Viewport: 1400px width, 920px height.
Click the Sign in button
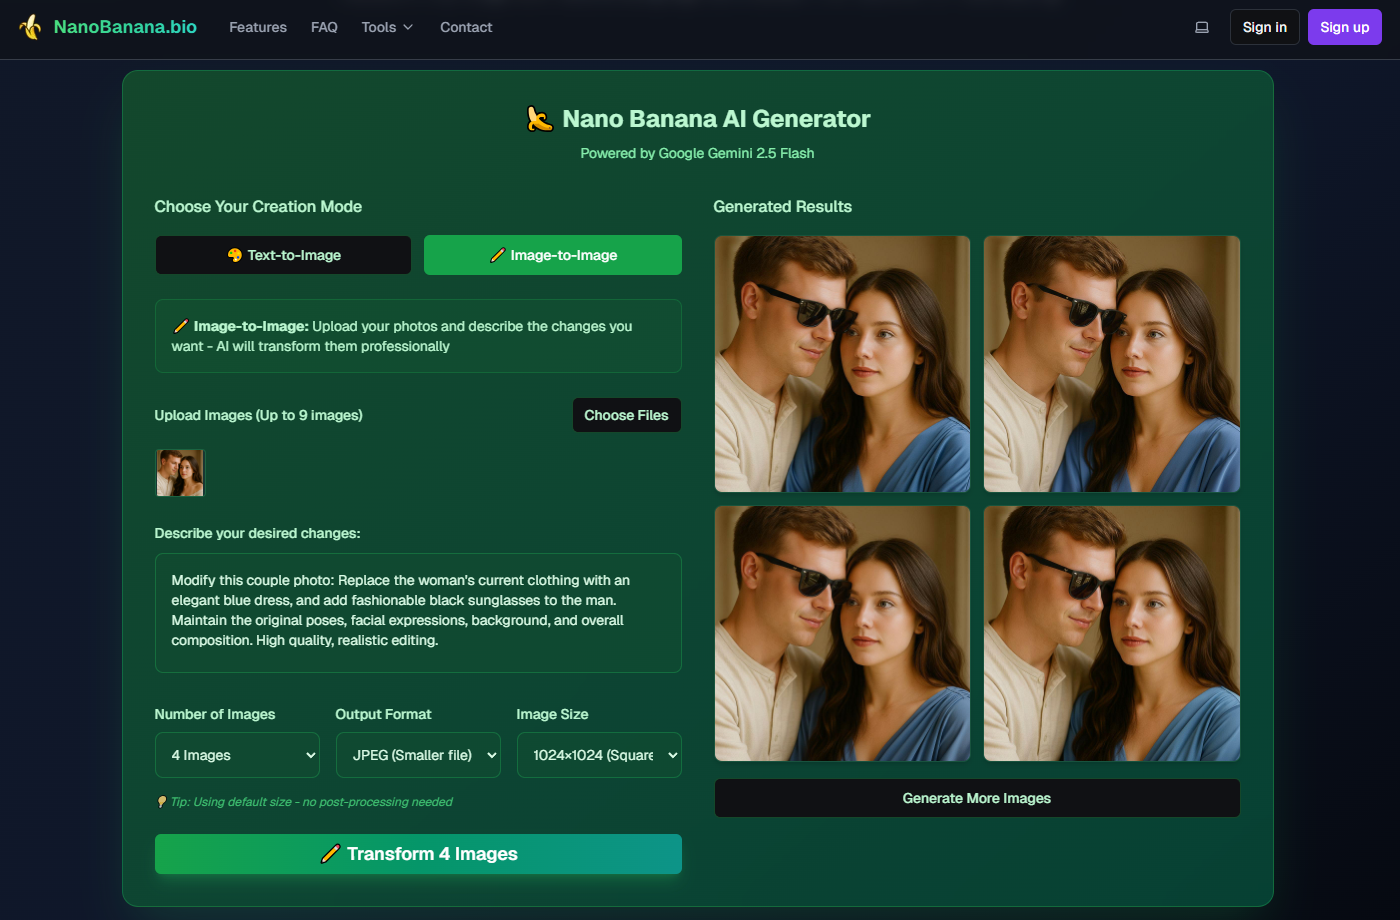coord(1264,27)
